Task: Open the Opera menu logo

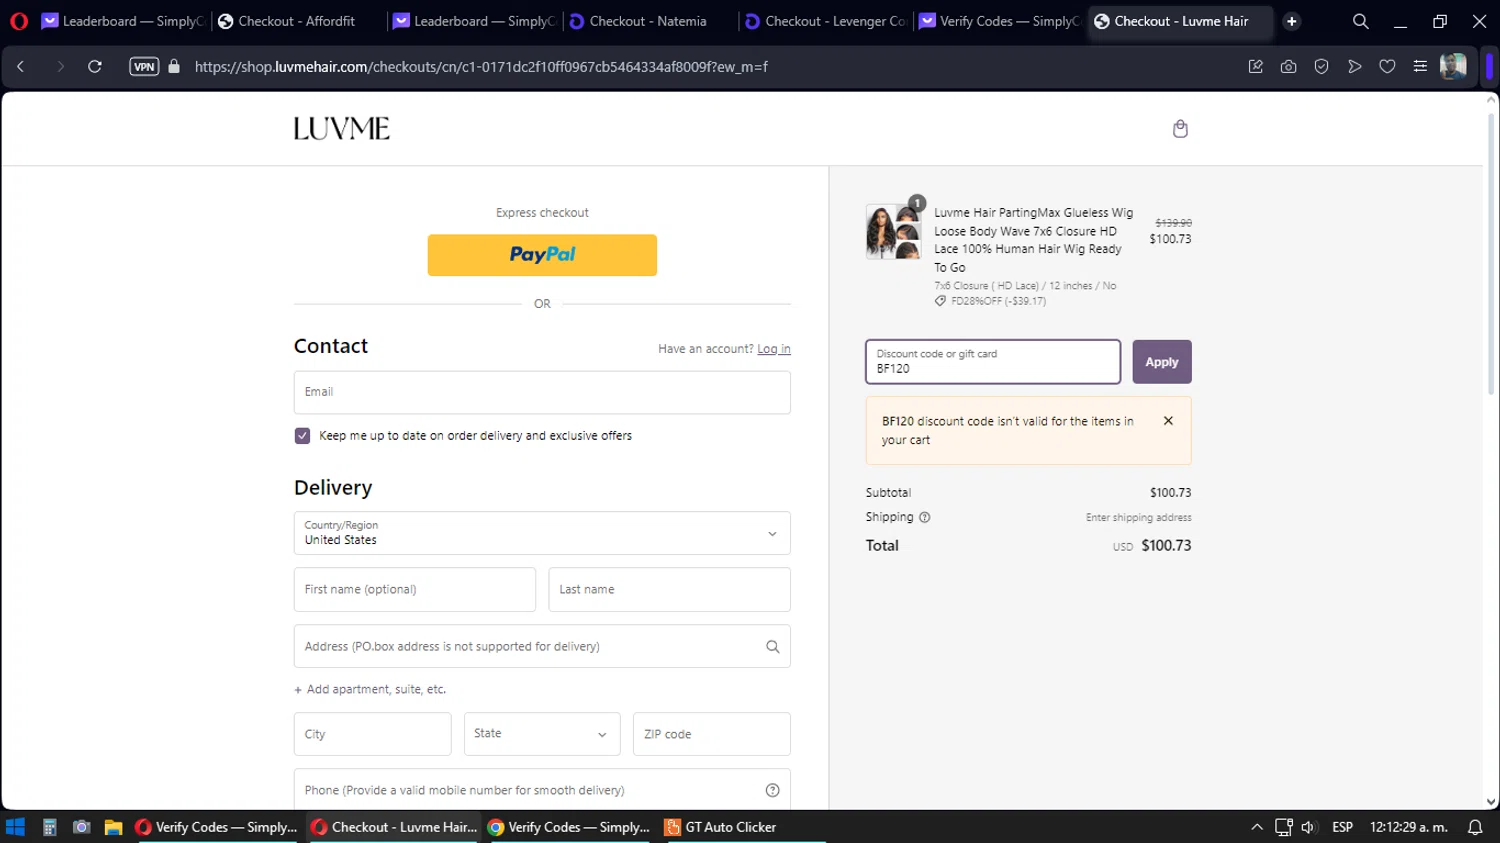Action: (x=19, y=21)
